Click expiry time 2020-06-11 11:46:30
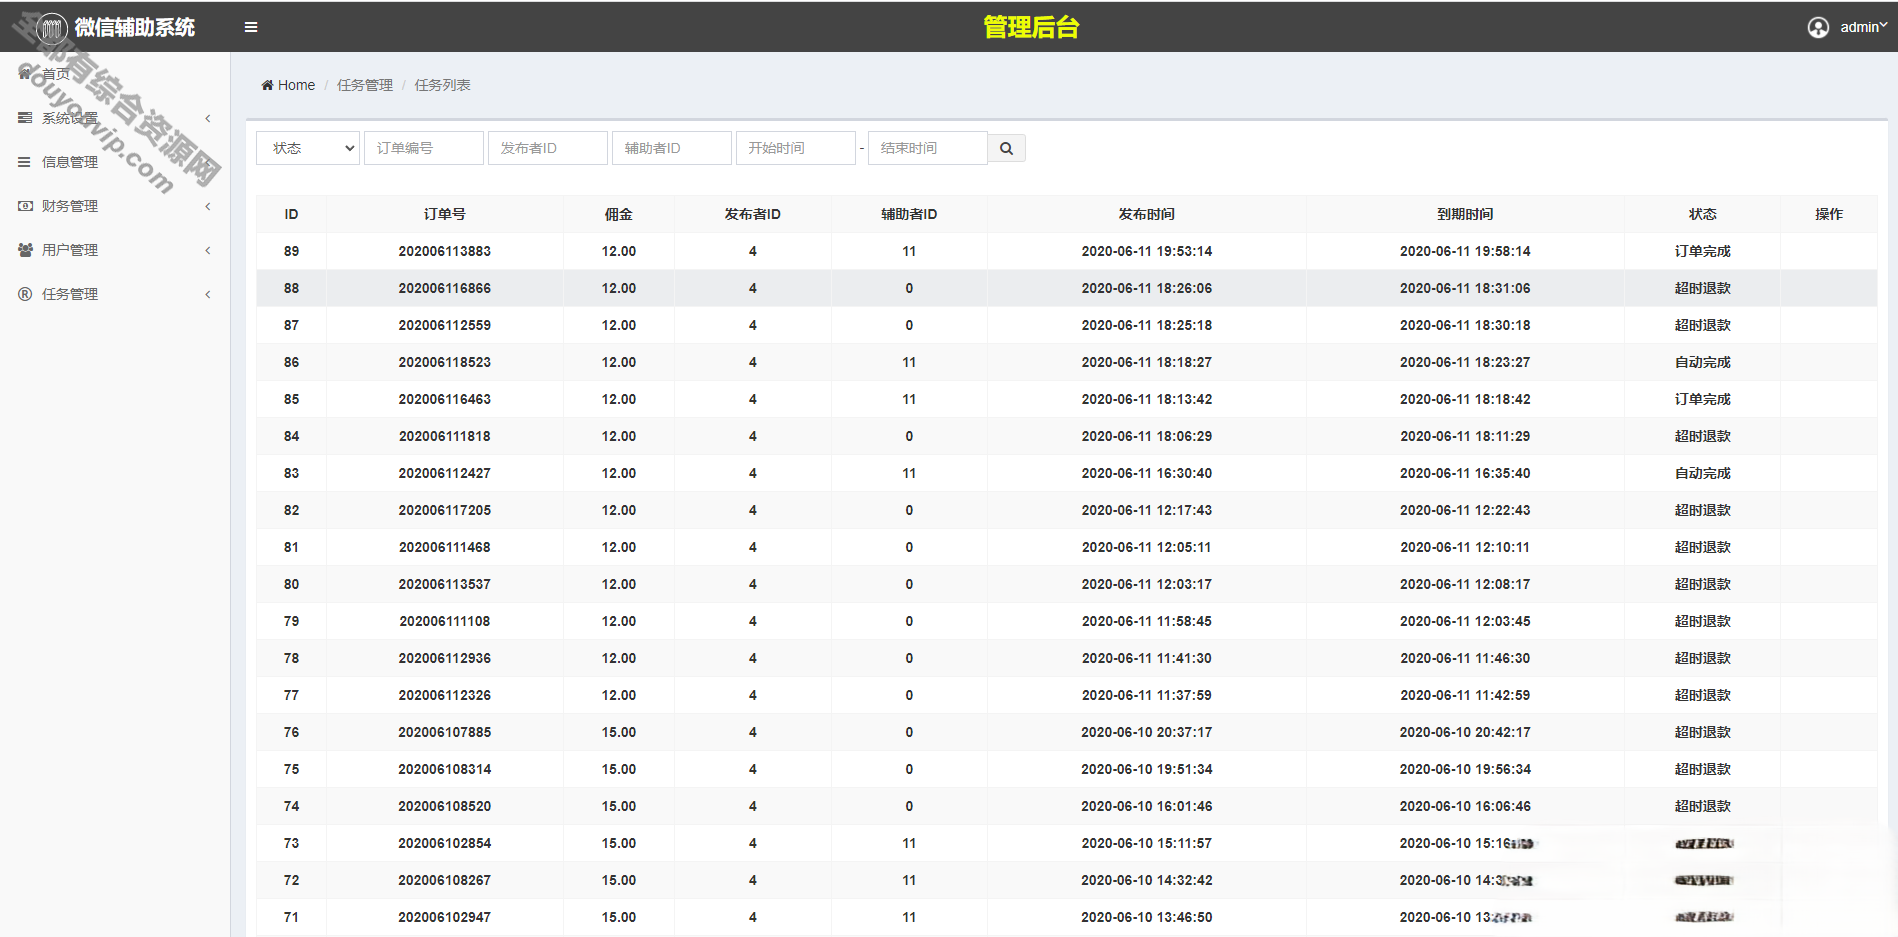Viewport: 1898px width, 937px height. tap(1465, 658)
